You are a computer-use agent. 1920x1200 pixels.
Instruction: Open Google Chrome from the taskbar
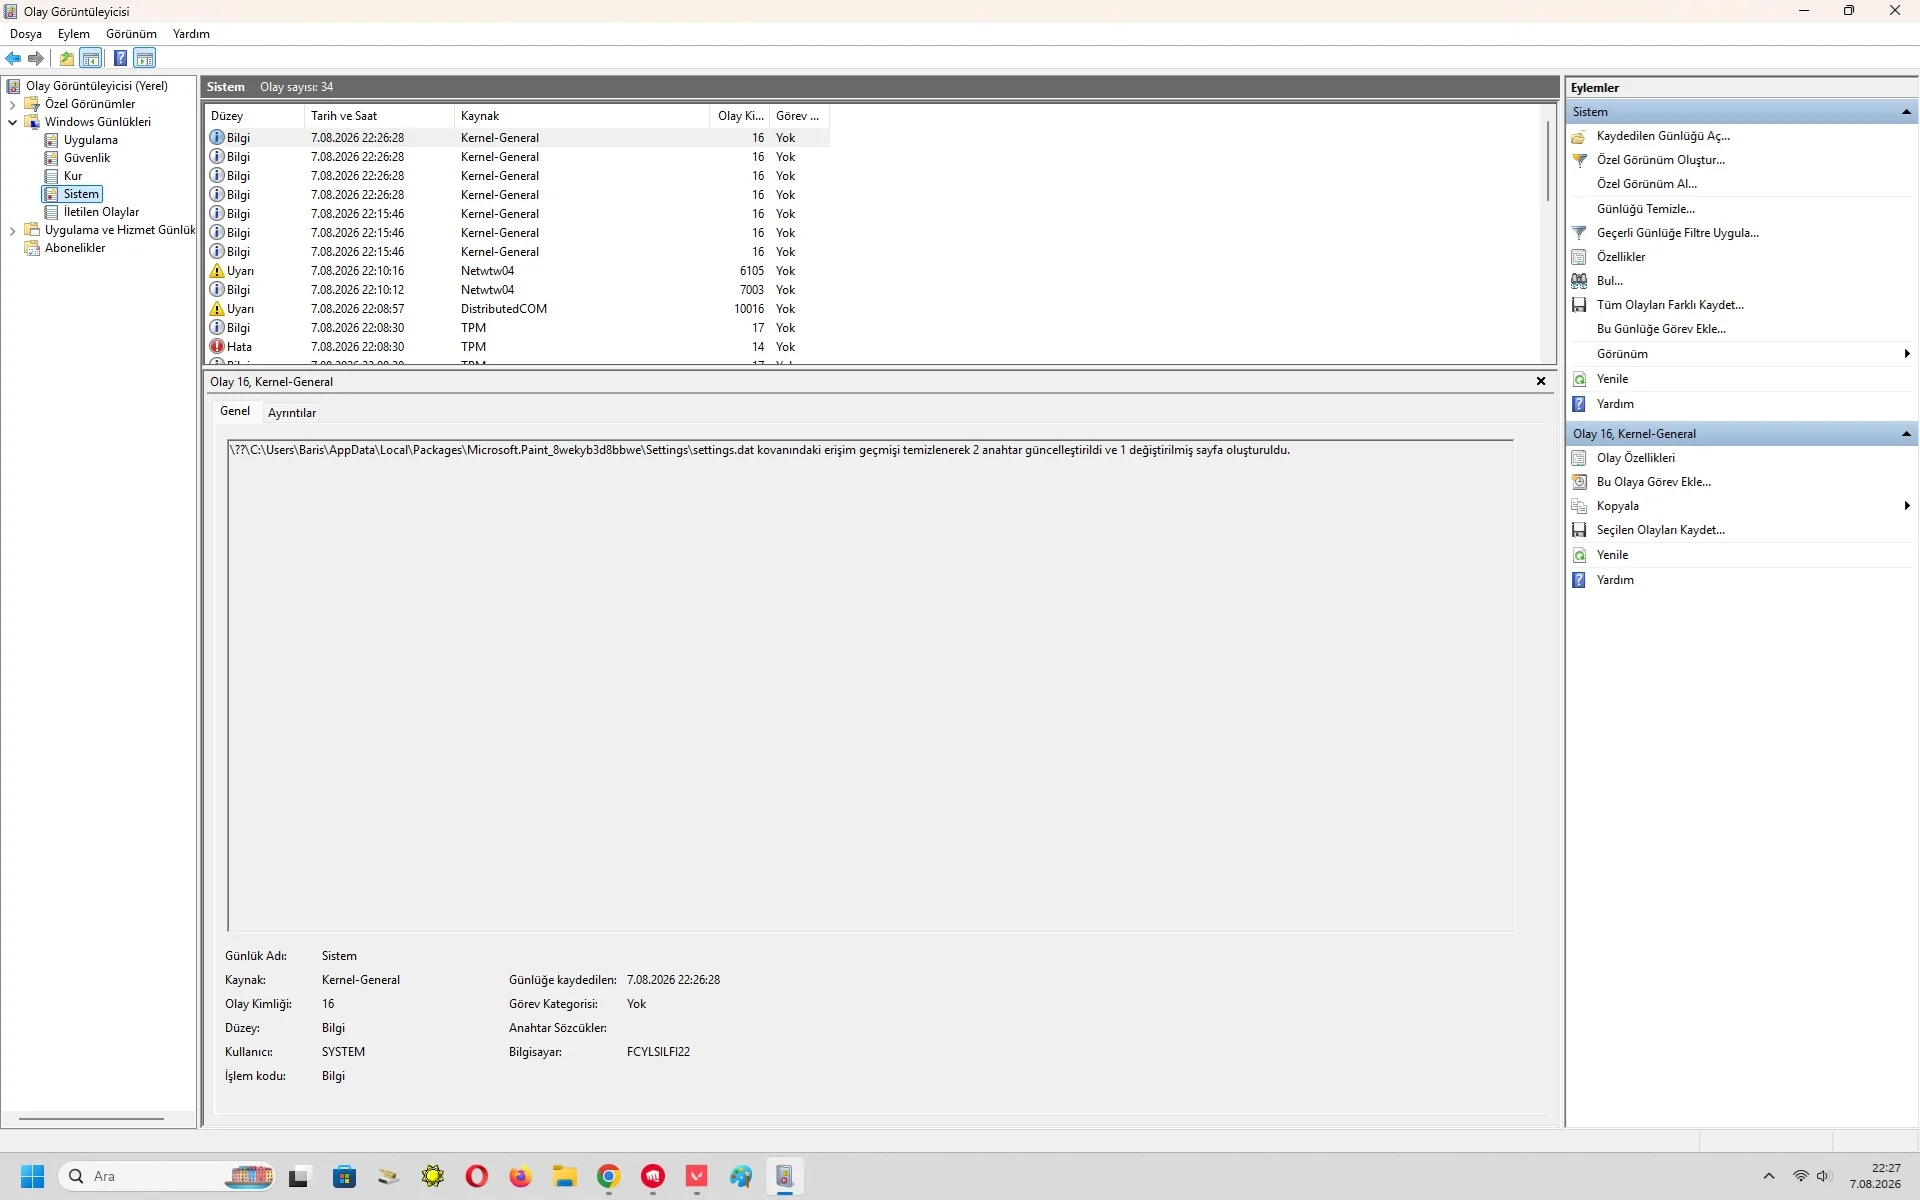[608, 1176]
